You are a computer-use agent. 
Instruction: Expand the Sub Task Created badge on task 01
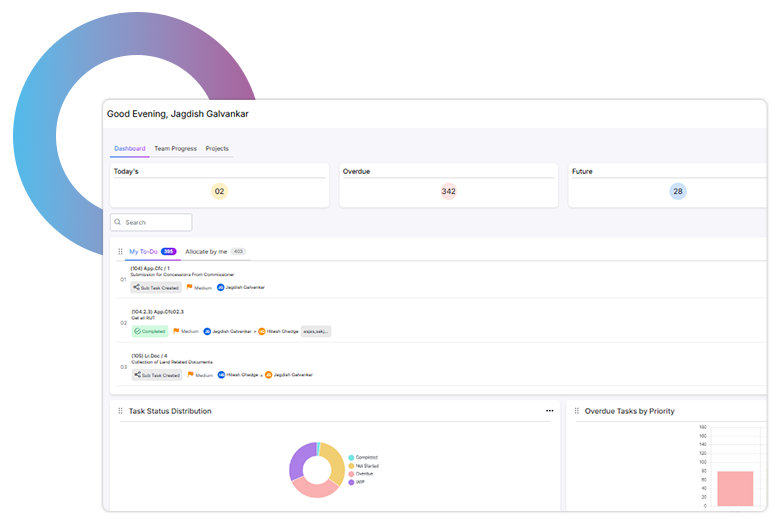click(x=156, y=287)
